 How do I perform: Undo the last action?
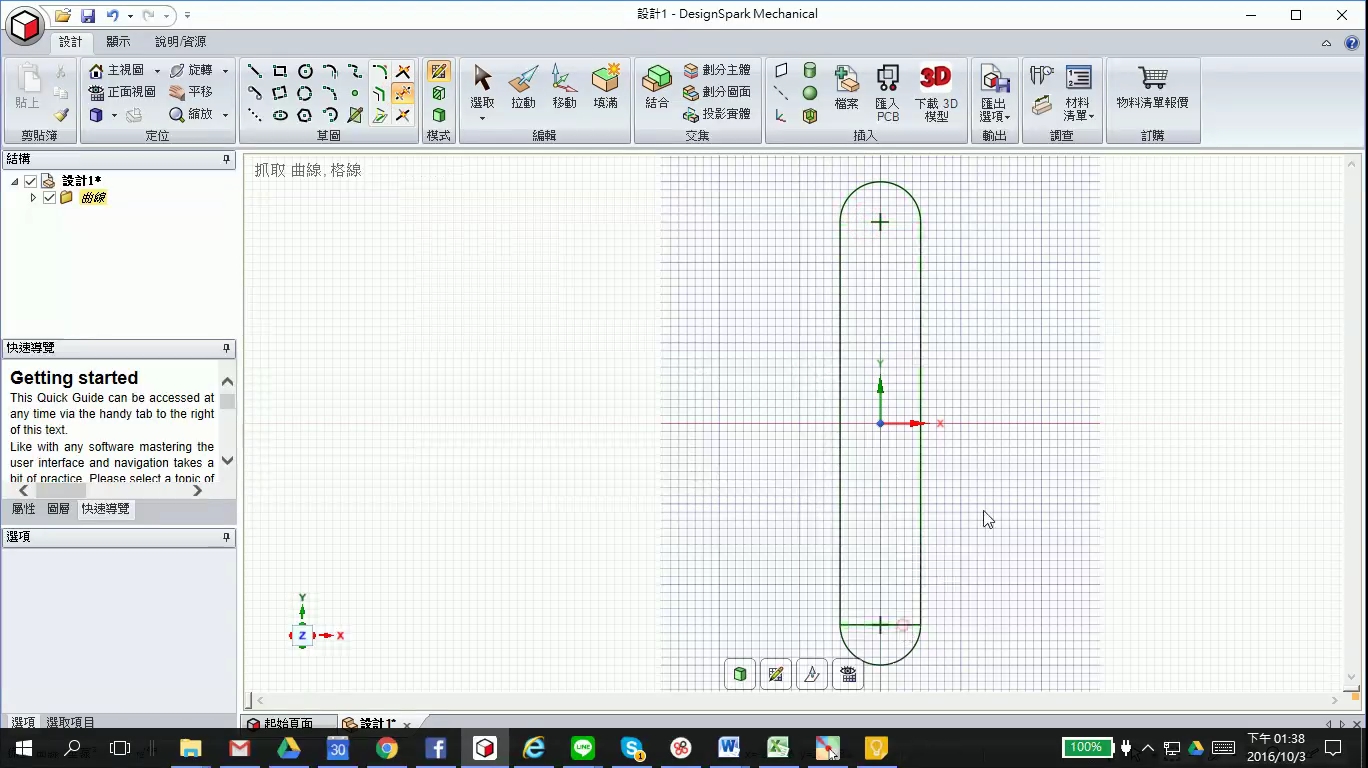(112, 15)
